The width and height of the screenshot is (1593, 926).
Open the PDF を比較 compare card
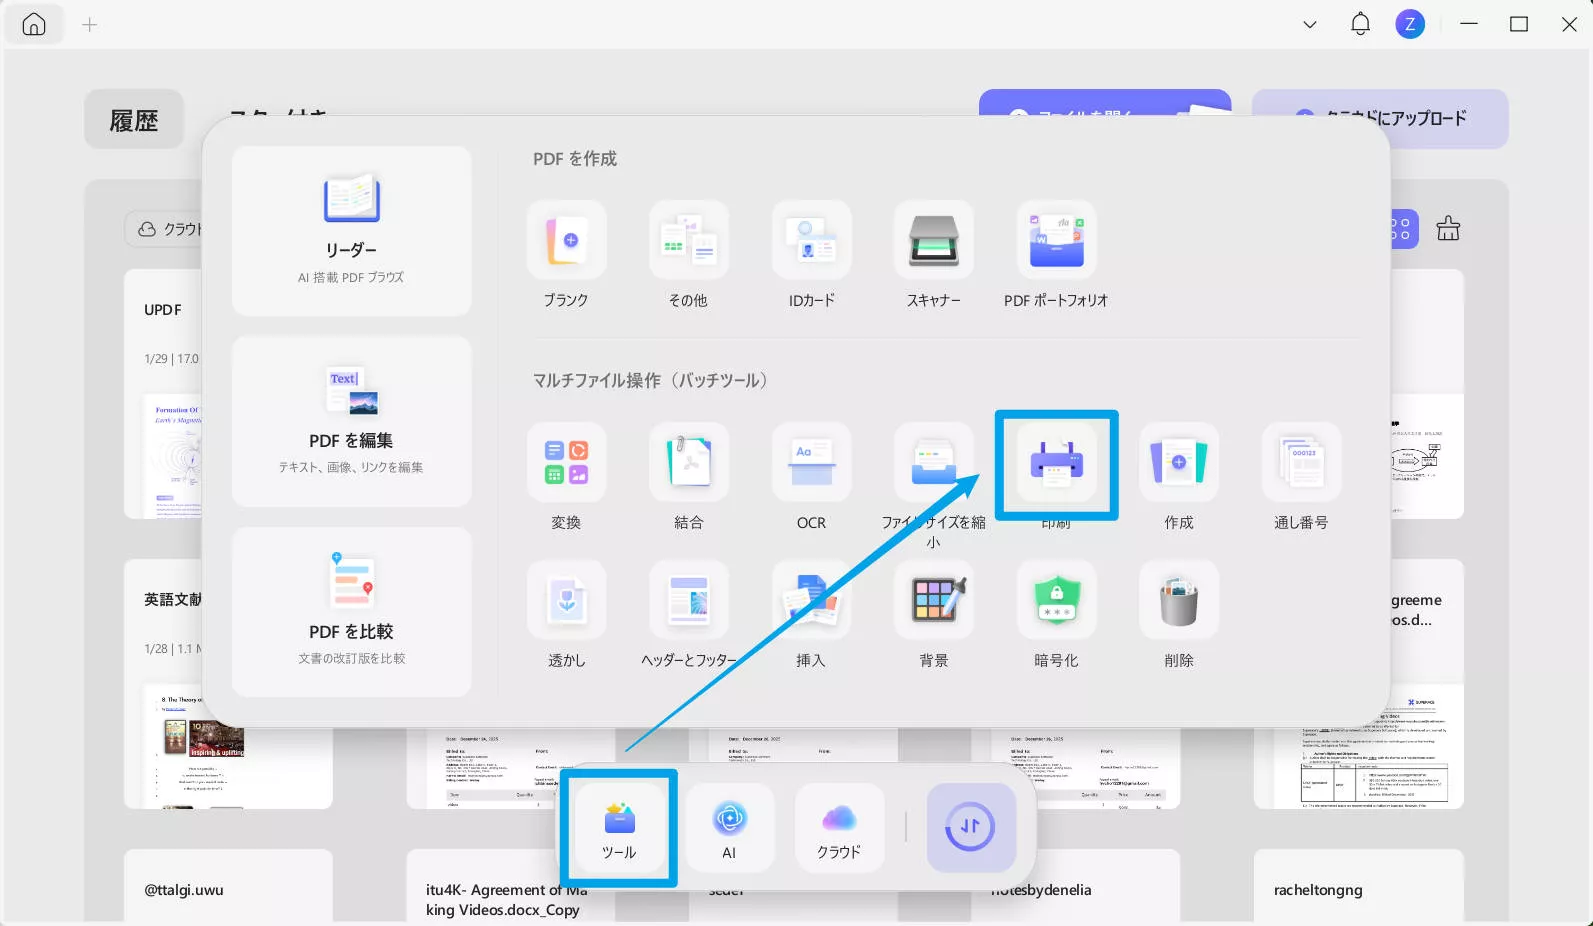(x=351, y=612)
